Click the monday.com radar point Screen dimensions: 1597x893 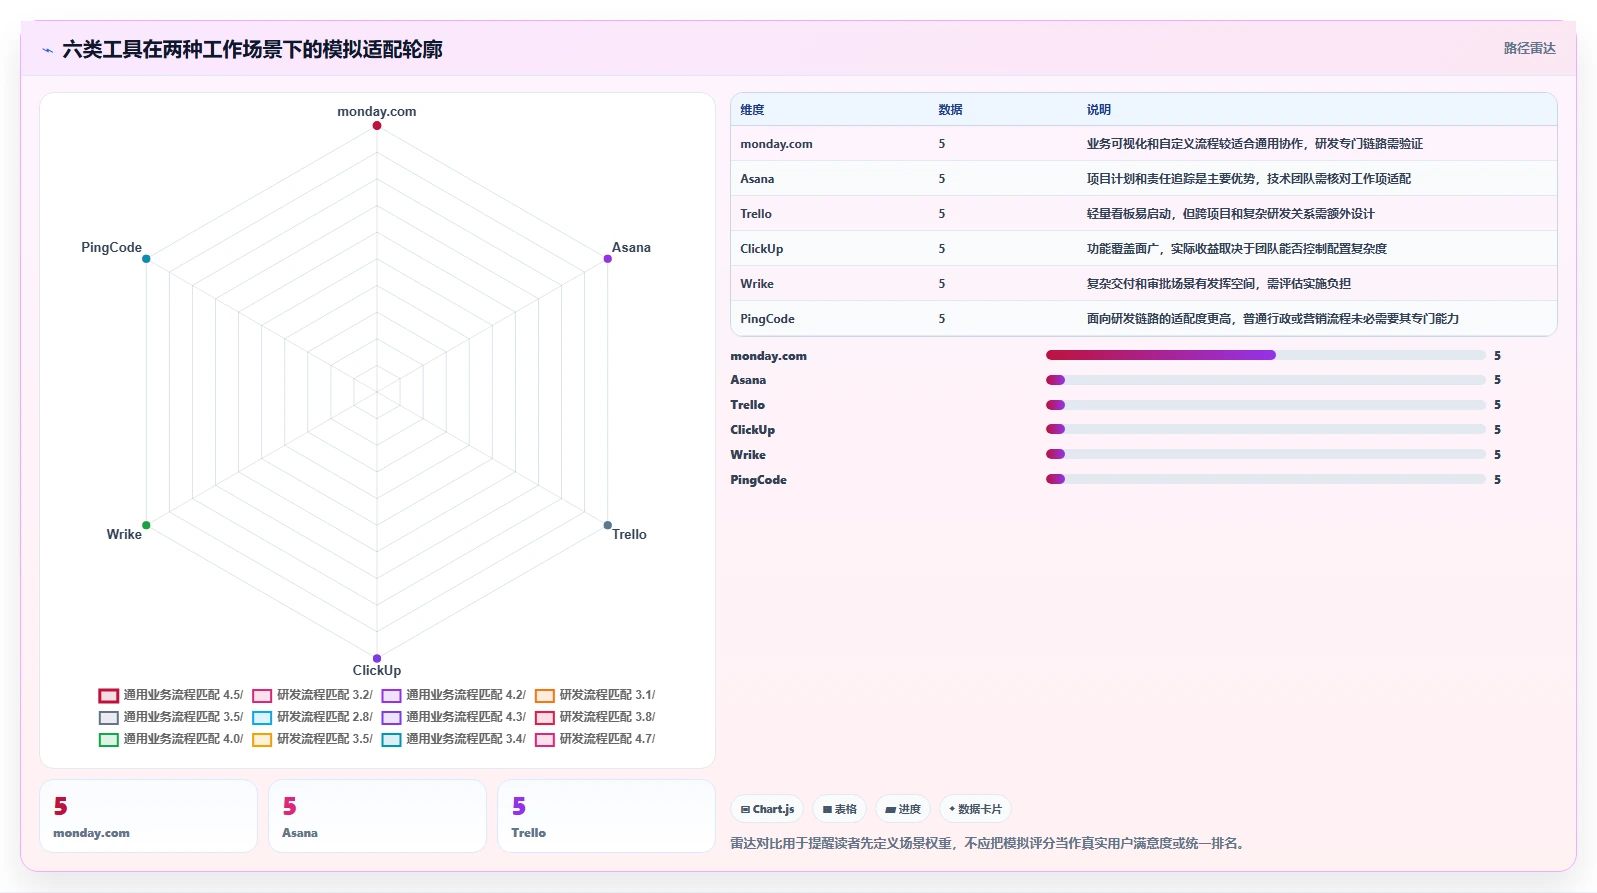377,125
